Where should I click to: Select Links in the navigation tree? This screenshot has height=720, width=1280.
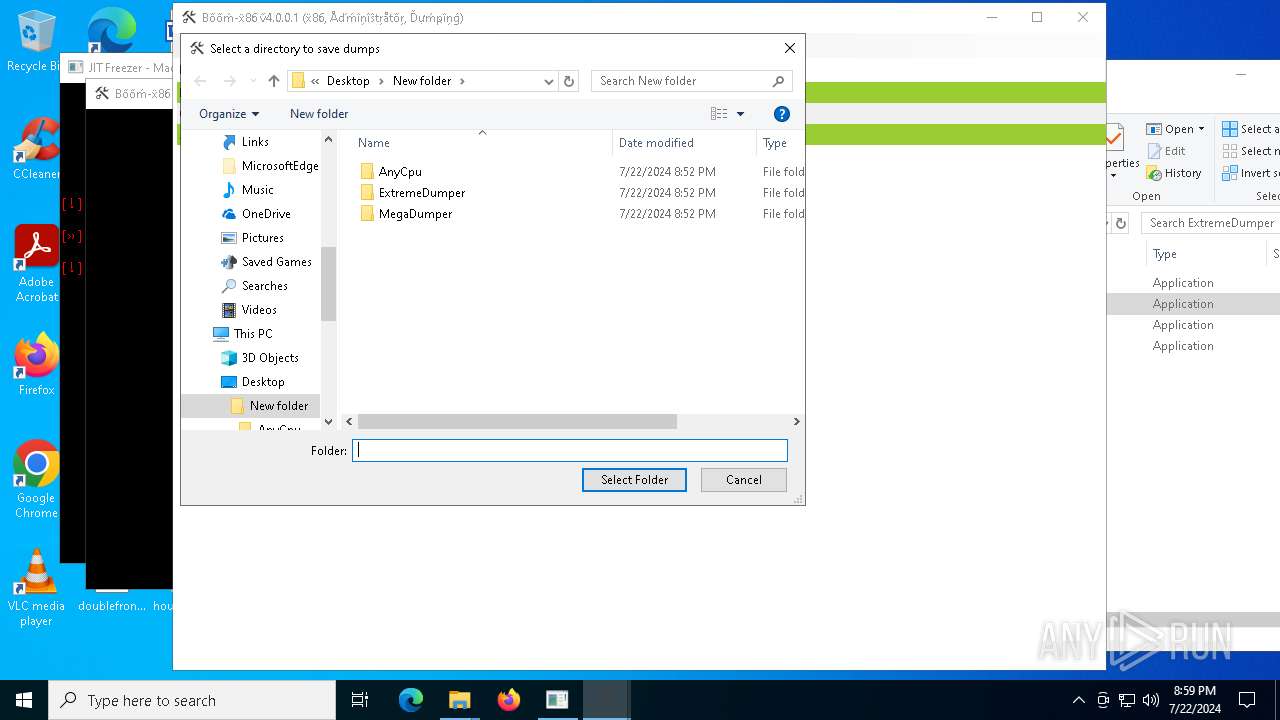pos(255,142)
